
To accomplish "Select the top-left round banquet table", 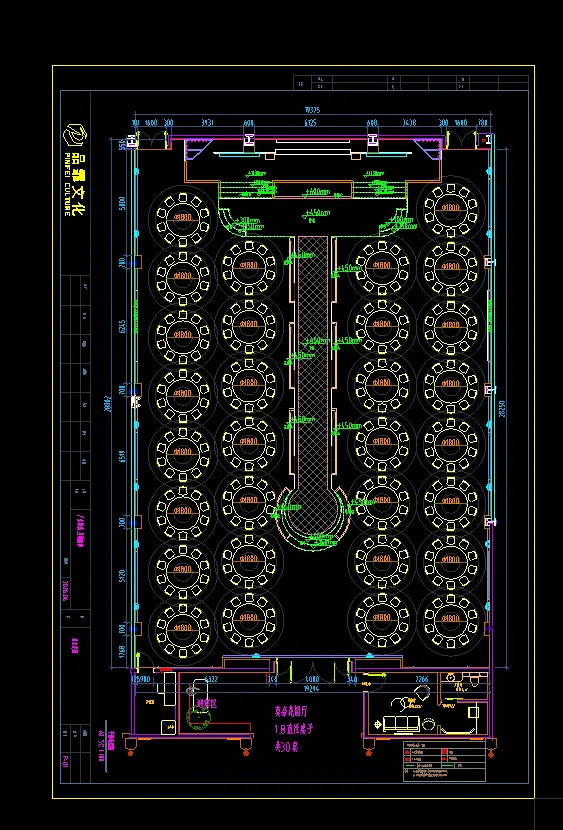I will click(183, 218).
